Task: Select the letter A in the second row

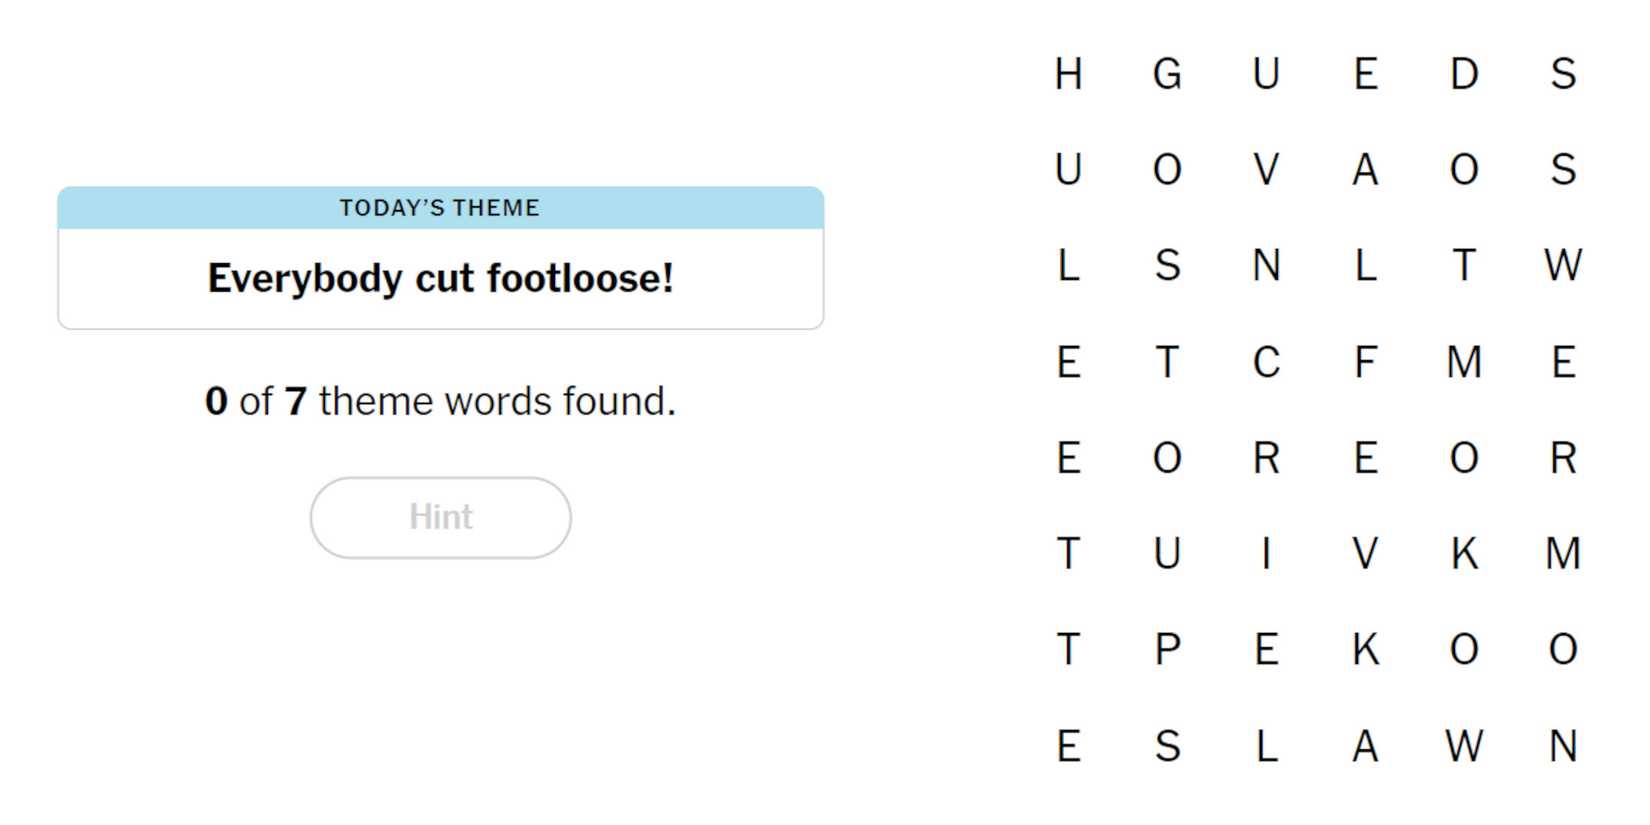Action: point(1365,170)
